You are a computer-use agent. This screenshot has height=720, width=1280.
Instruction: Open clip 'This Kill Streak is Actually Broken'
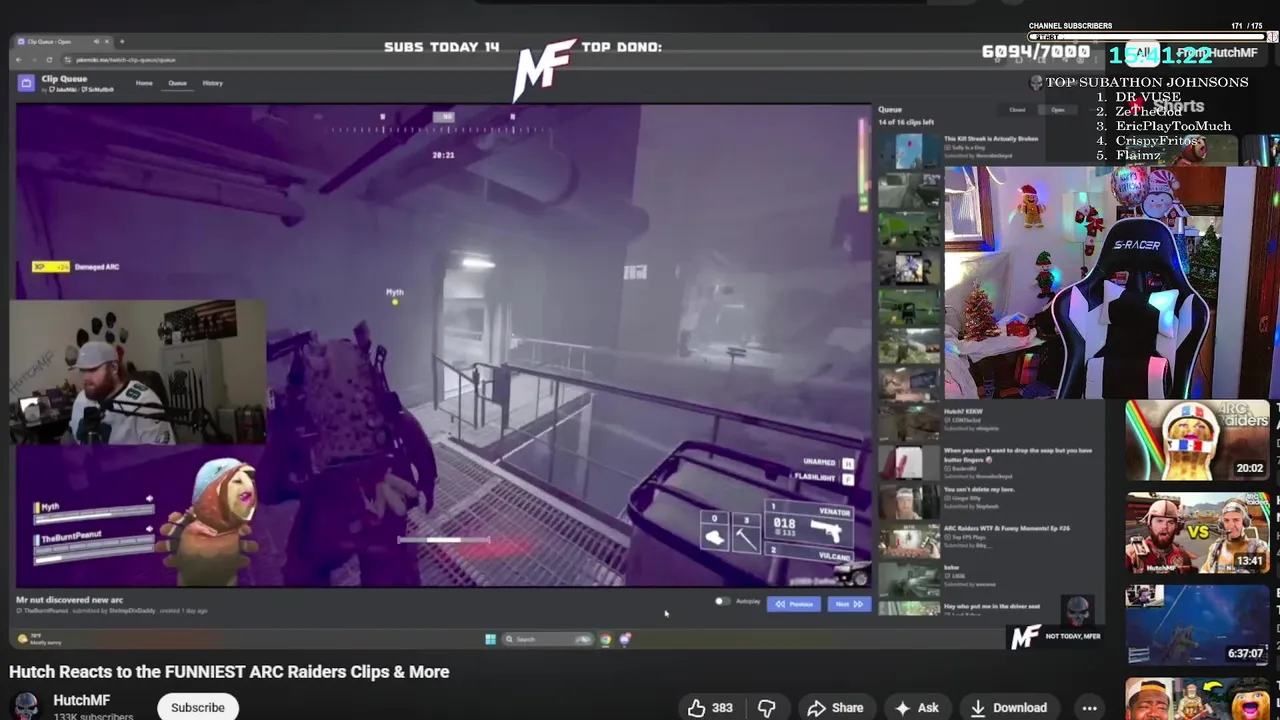point(991,139)
